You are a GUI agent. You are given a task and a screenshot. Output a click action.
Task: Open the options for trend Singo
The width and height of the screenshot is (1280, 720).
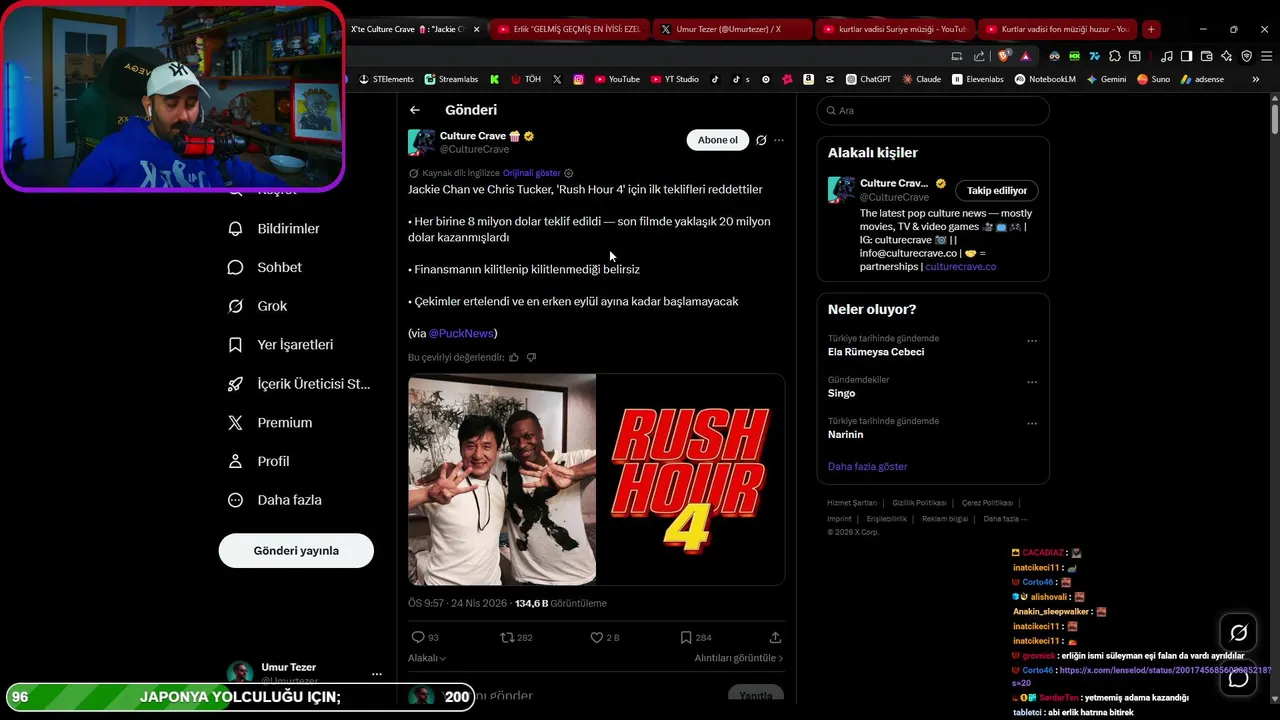[x=1032, y=382]
